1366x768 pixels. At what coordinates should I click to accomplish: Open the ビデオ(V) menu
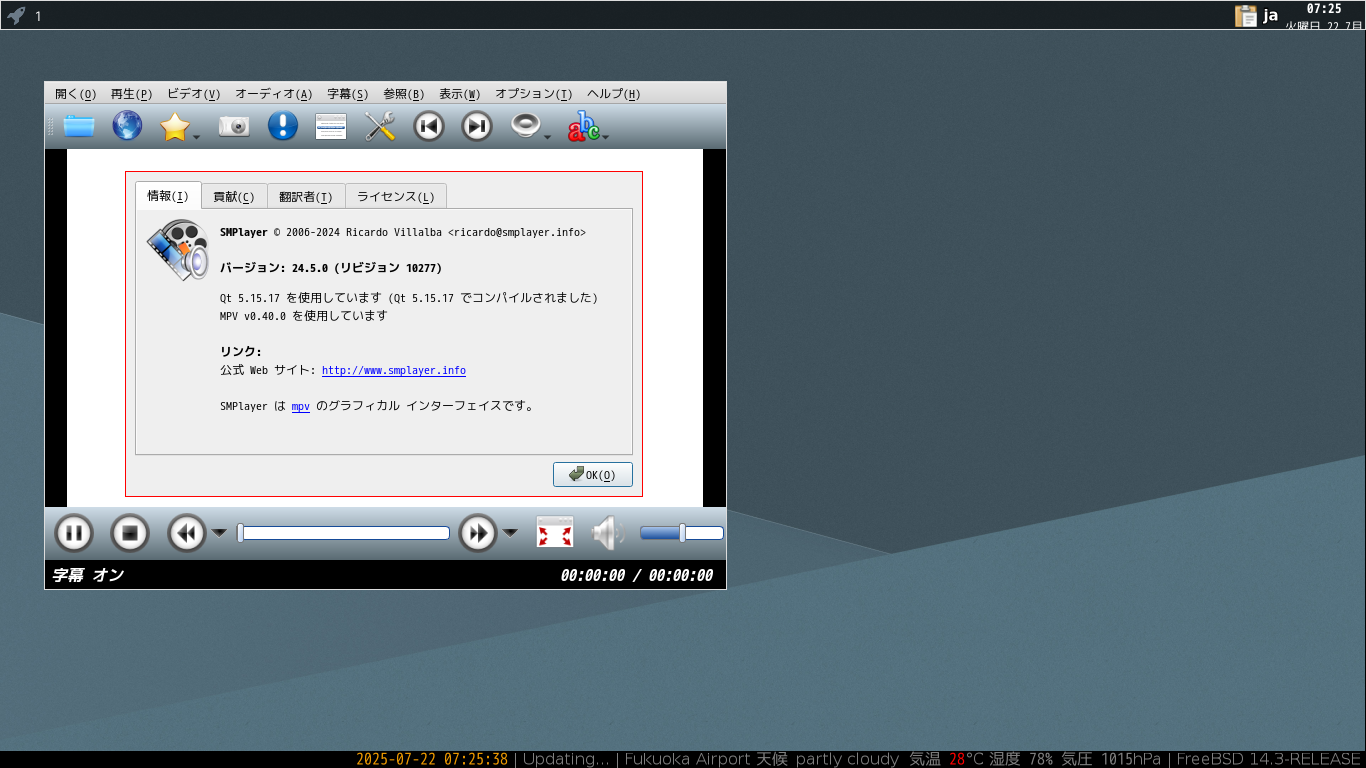point(194,94)
